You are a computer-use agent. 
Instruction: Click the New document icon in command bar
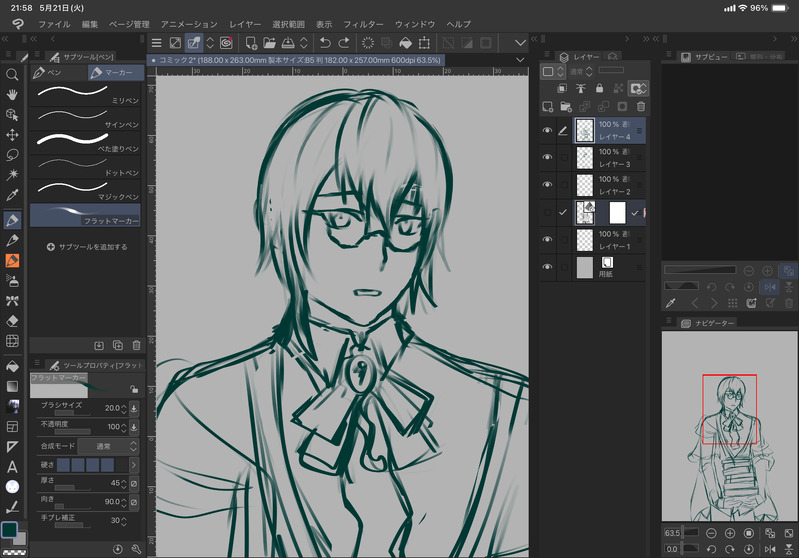(251, 43)
